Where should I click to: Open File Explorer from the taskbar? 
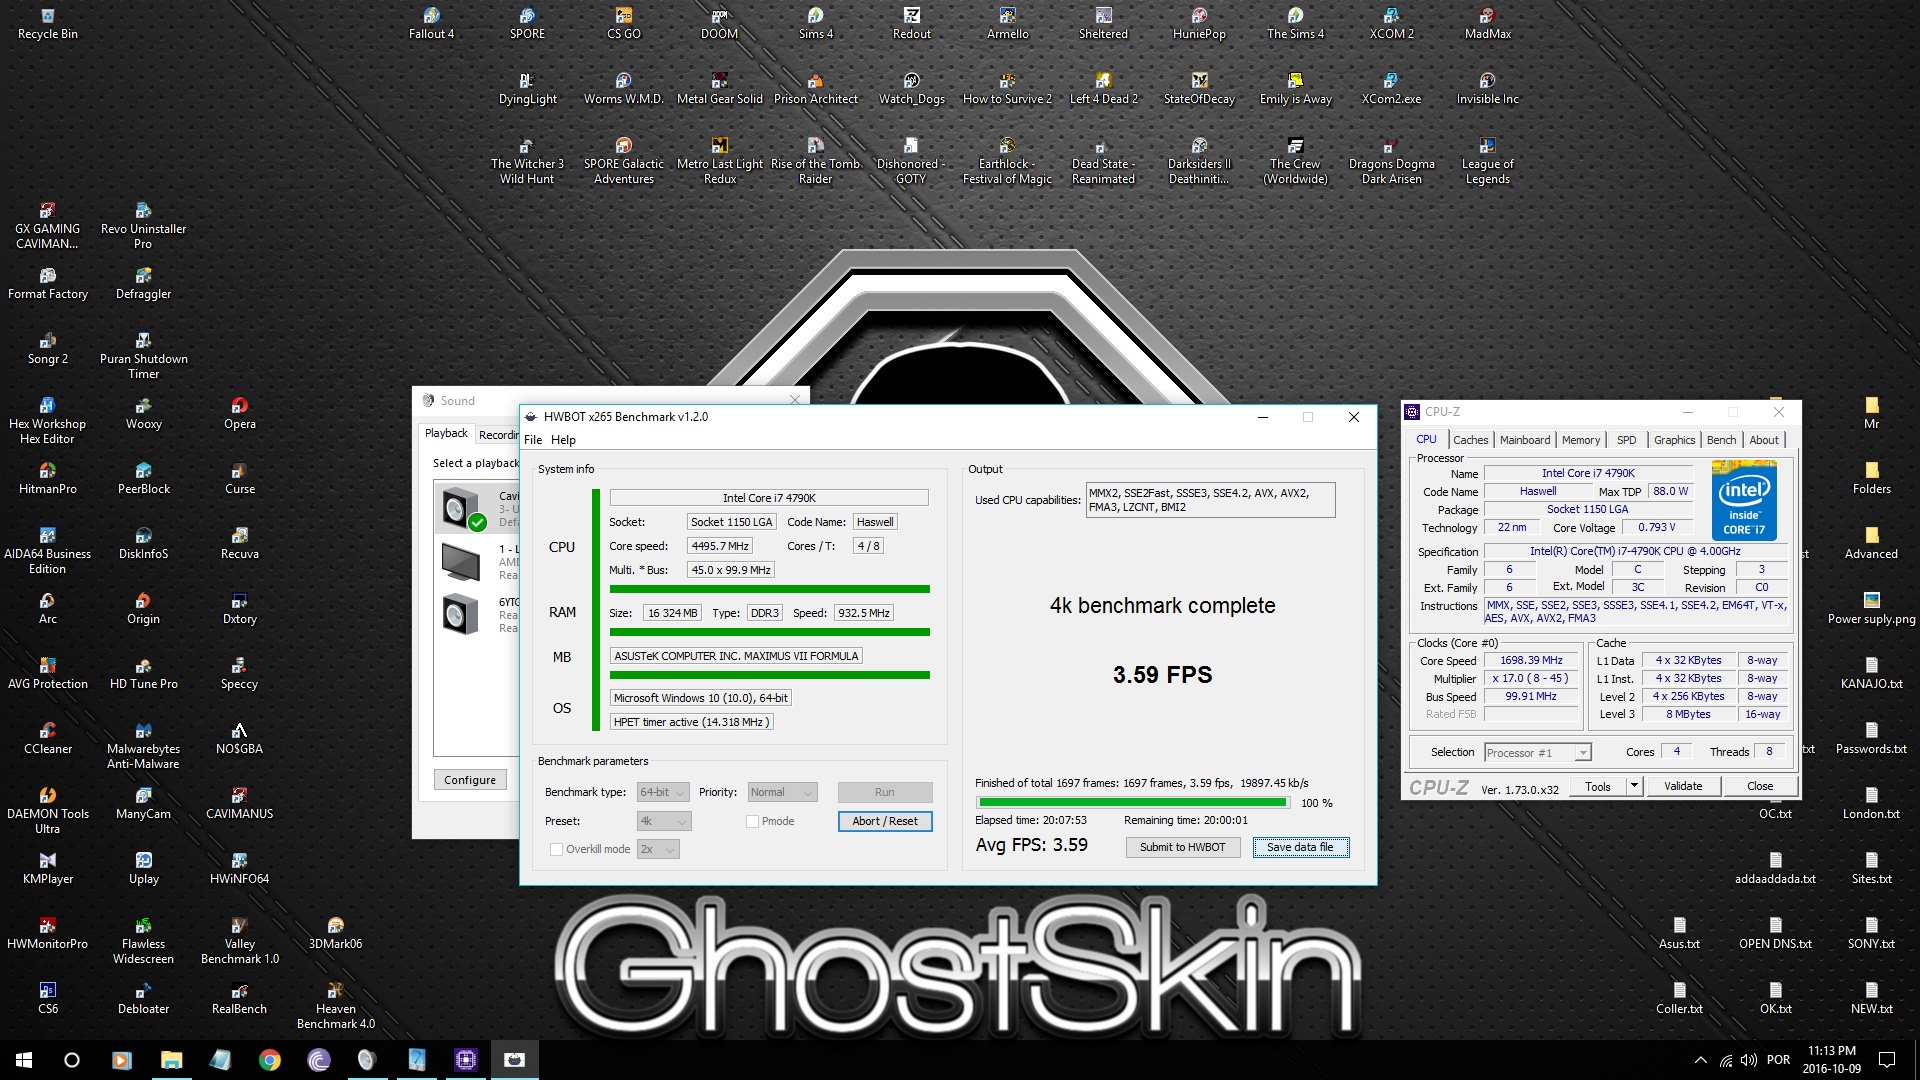(x=171, y=1060)
